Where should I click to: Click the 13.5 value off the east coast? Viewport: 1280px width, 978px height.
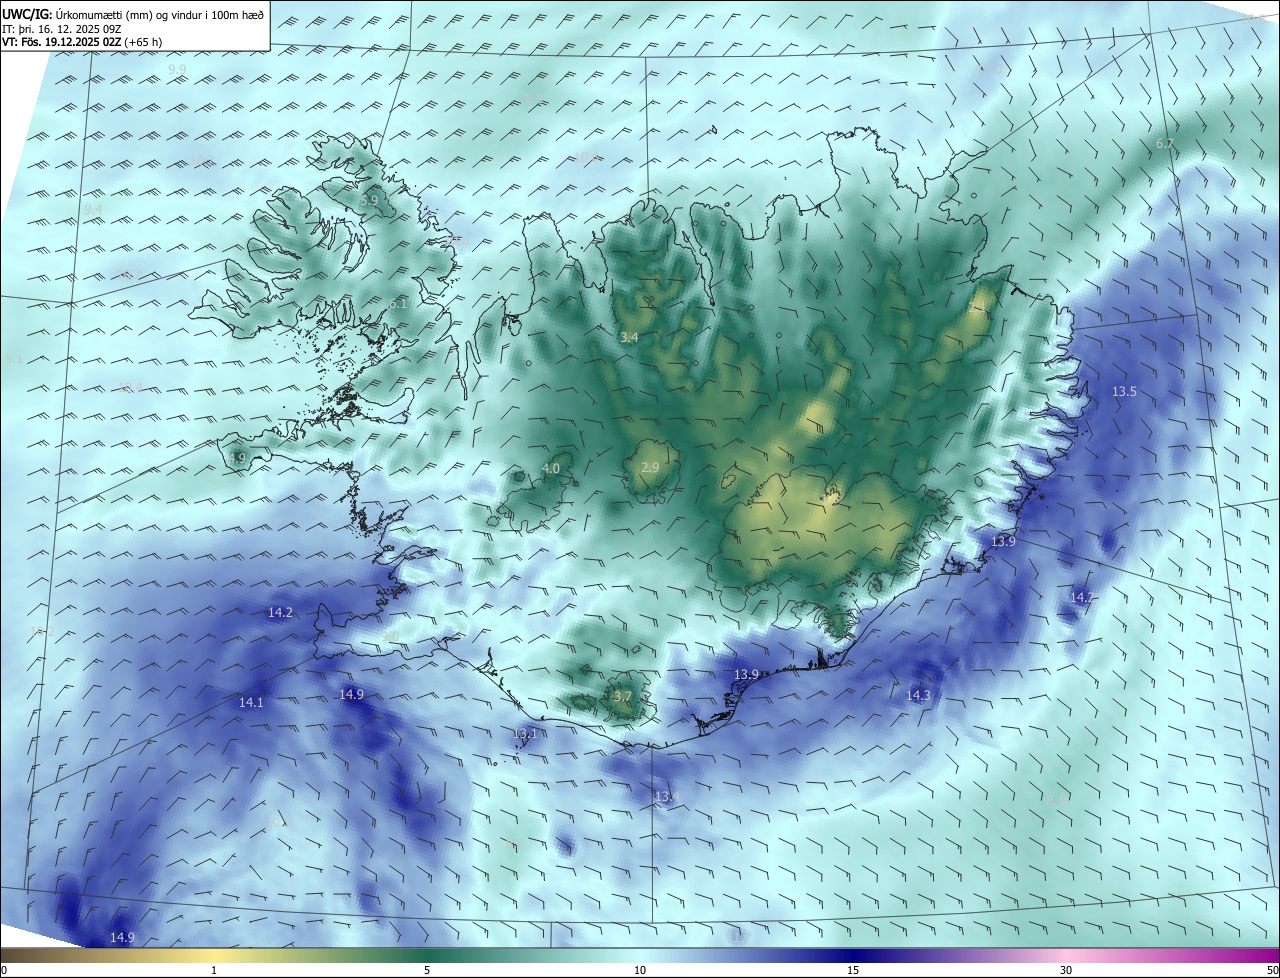1124,392
